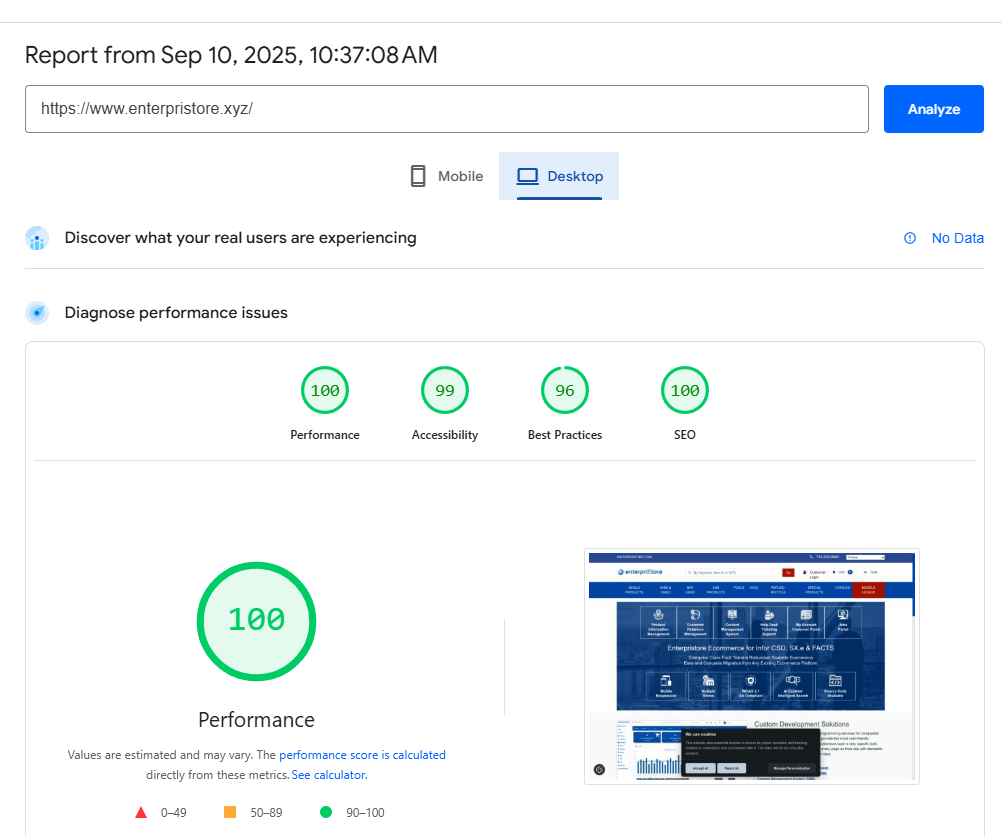Click the large 'Performance' title under the gauge
Viewport: 1002px width, 836px height.
pos(256,720)
